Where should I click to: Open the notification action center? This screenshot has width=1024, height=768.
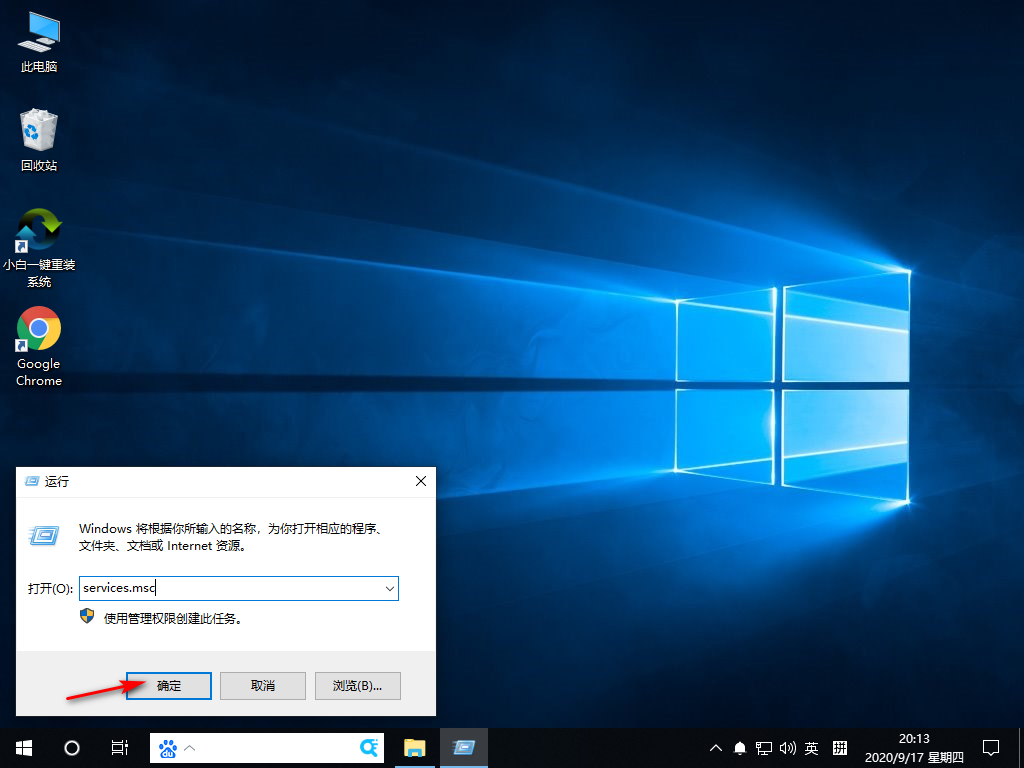pyautogui.click(x=991, y=747)
